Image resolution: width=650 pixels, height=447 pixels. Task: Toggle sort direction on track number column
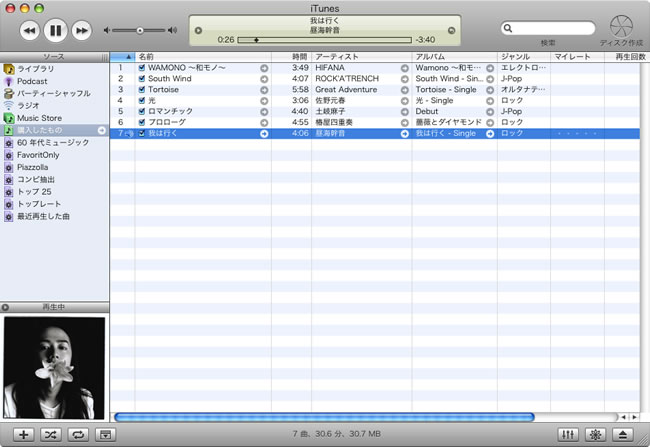click(122, 57)
